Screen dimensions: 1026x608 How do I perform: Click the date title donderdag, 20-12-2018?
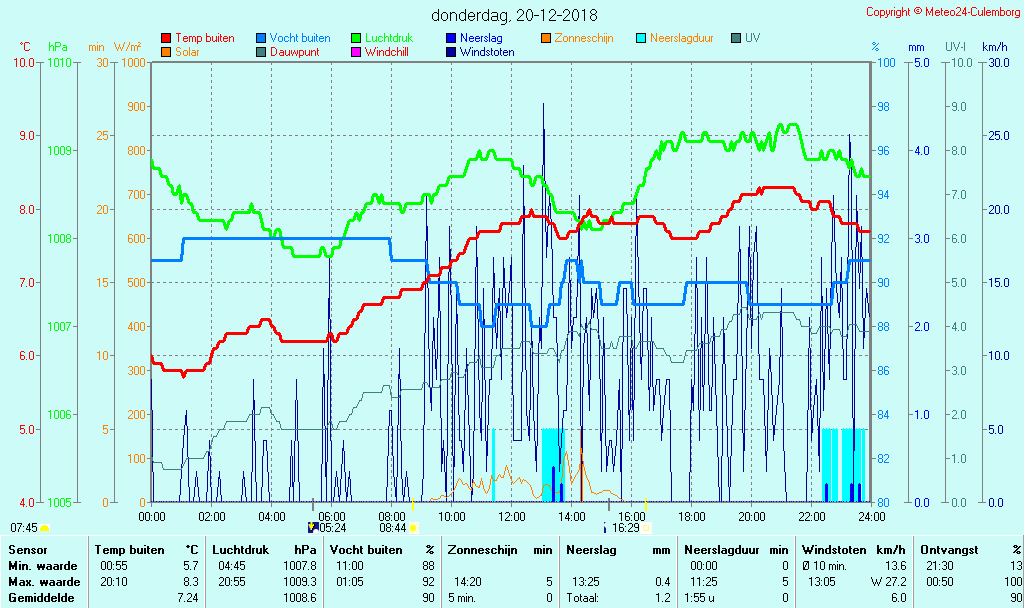tap(514, 15)
